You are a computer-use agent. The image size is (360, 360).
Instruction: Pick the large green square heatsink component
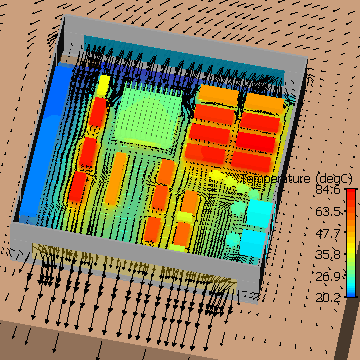coord(147,117)
